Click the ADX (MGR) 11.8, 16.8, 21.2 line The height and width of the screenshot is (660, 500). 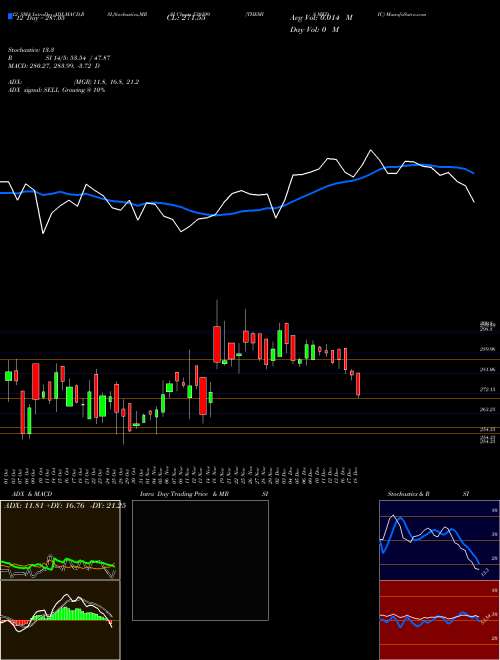point(74,82)
